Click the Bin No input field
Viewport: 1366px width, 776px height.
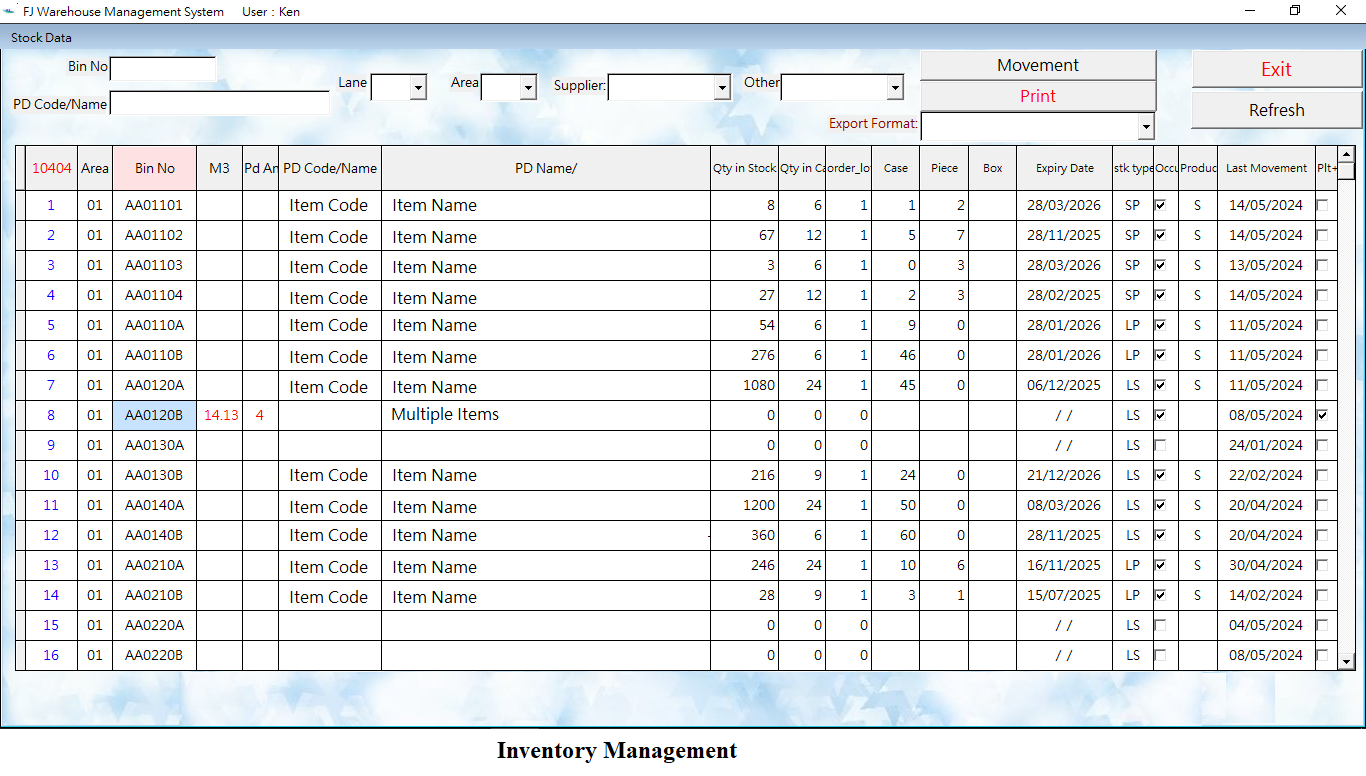[163, 69]
